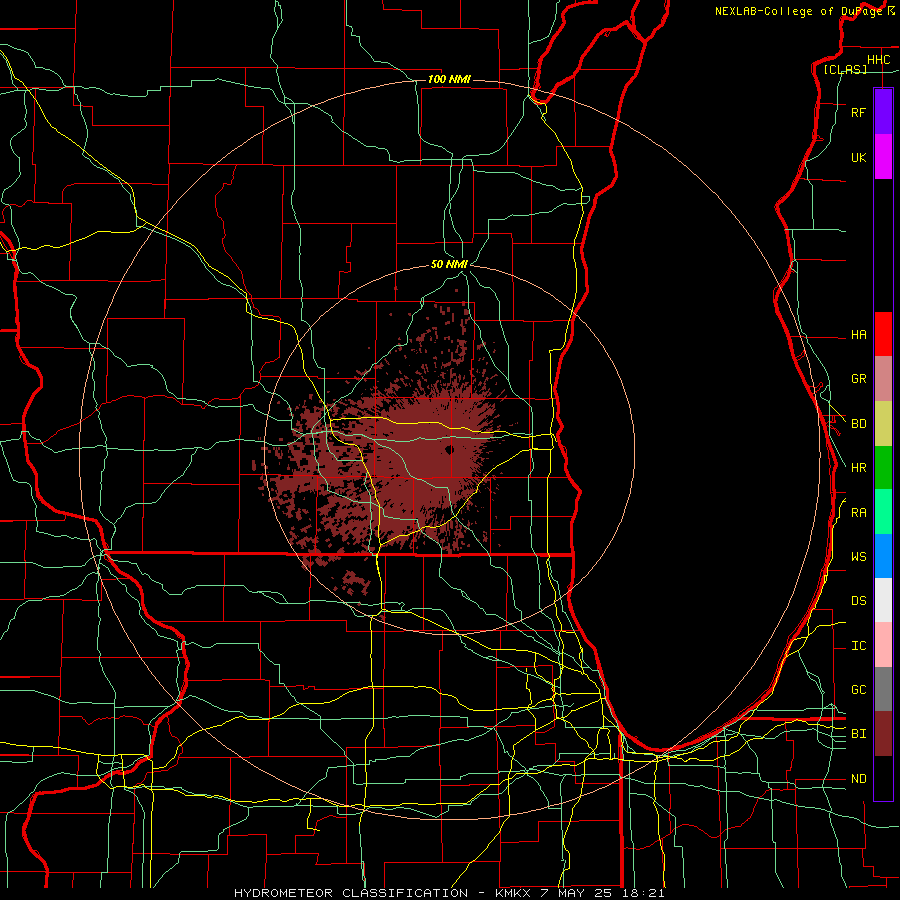900x900 pixels.
Task: Click the blue WS legend swatch
Action: tap(883, 556)
